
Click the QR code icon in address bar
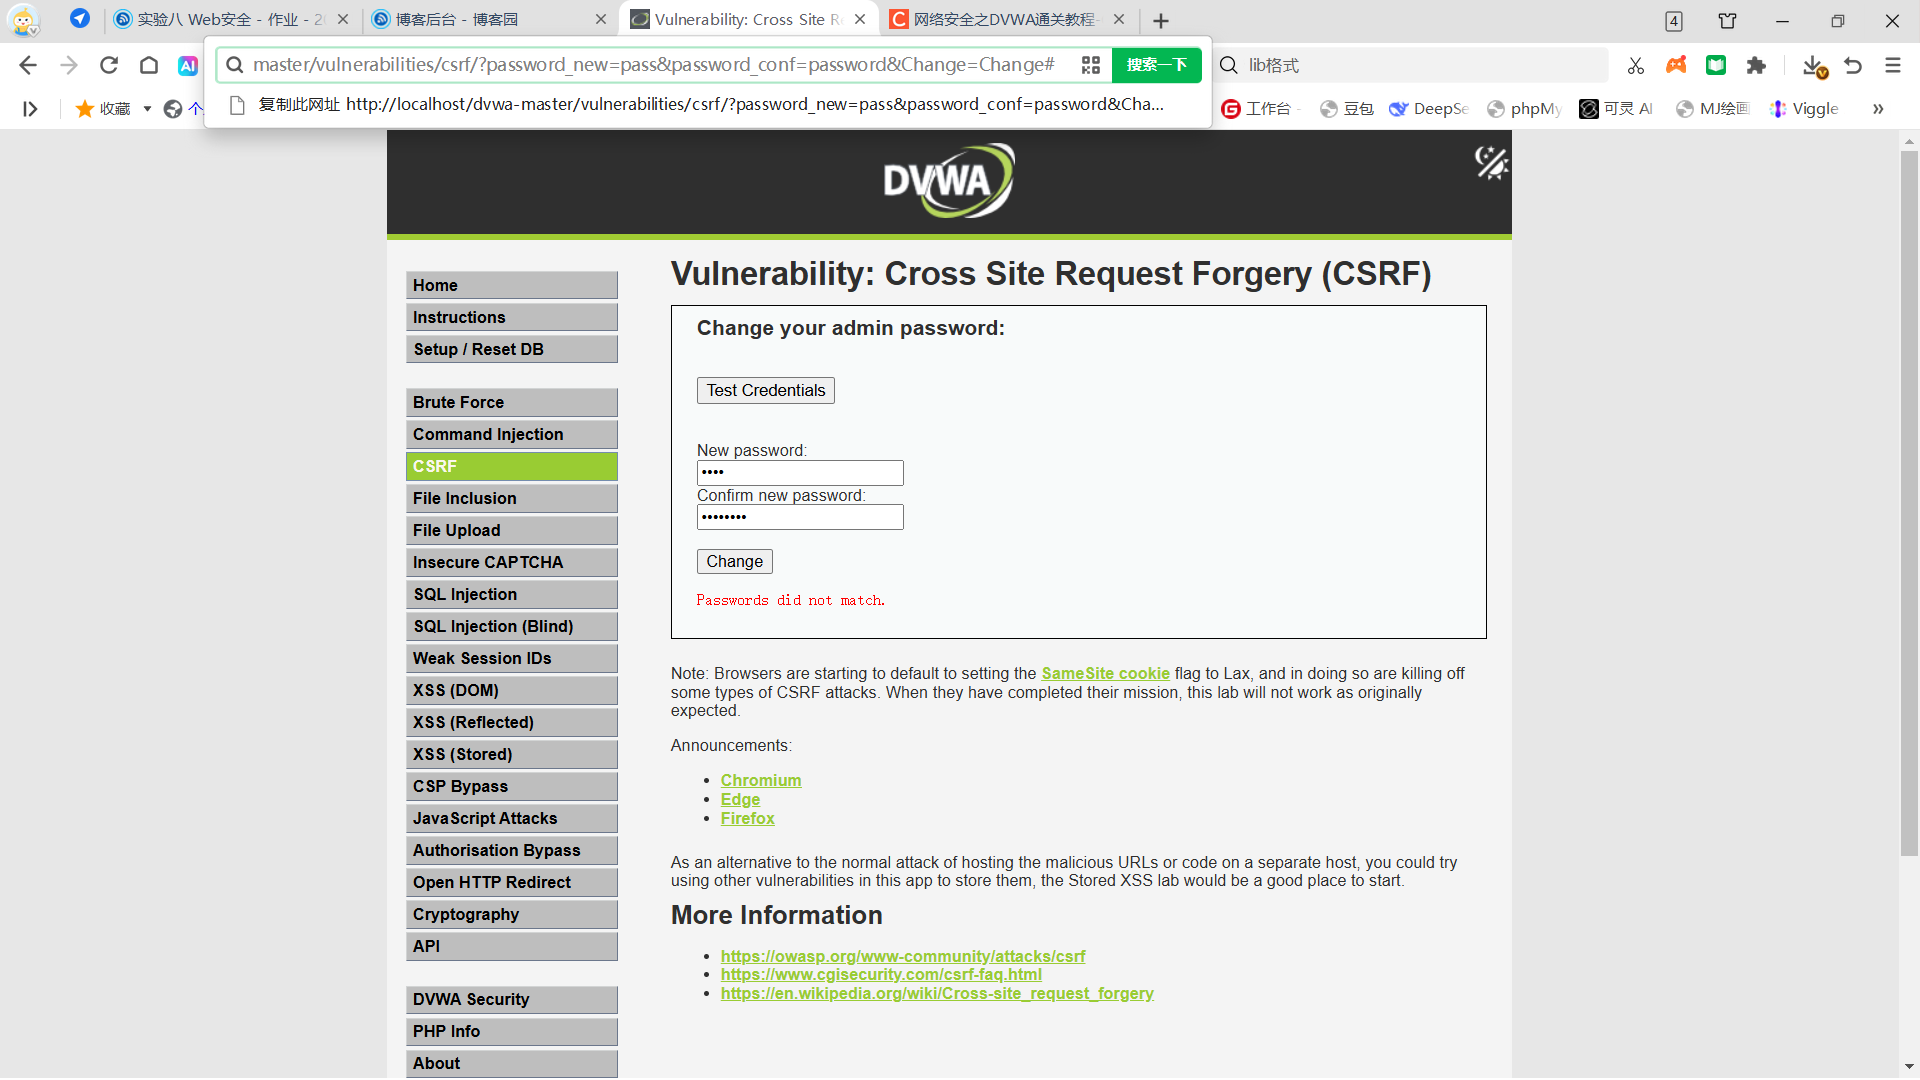pos(1090,65)
